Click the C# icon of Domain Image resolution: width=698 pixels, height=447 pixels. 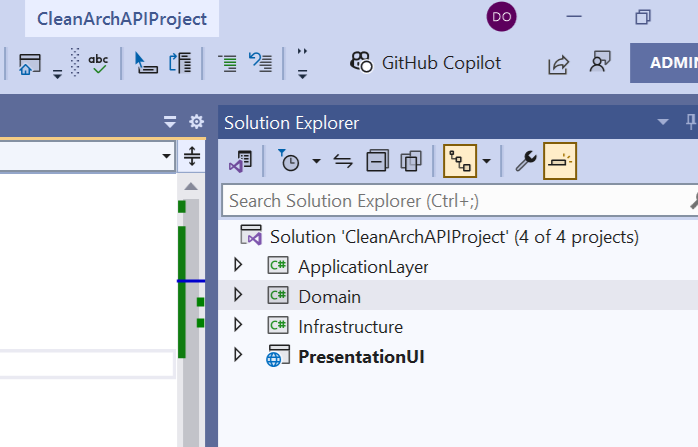[x=278, y=295]
